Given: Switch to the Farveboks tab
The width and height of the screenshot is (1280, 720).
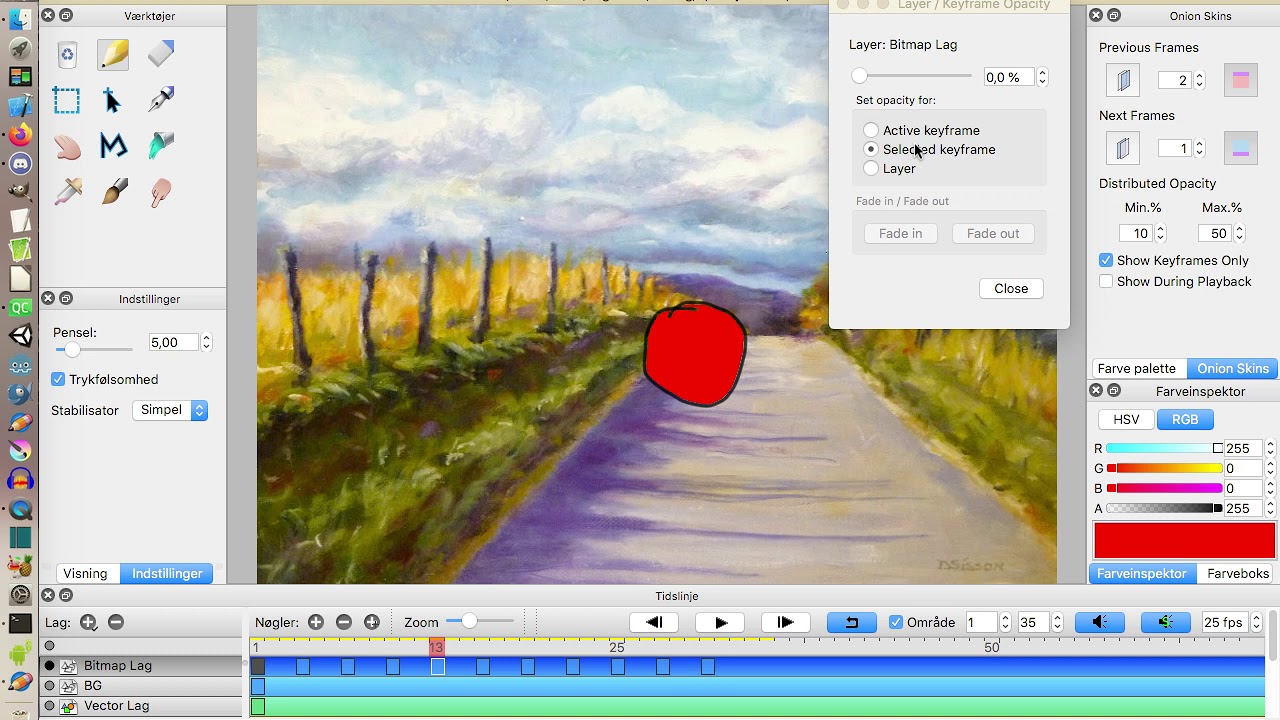Looking at the screenshot, I should pos(1238,573).
